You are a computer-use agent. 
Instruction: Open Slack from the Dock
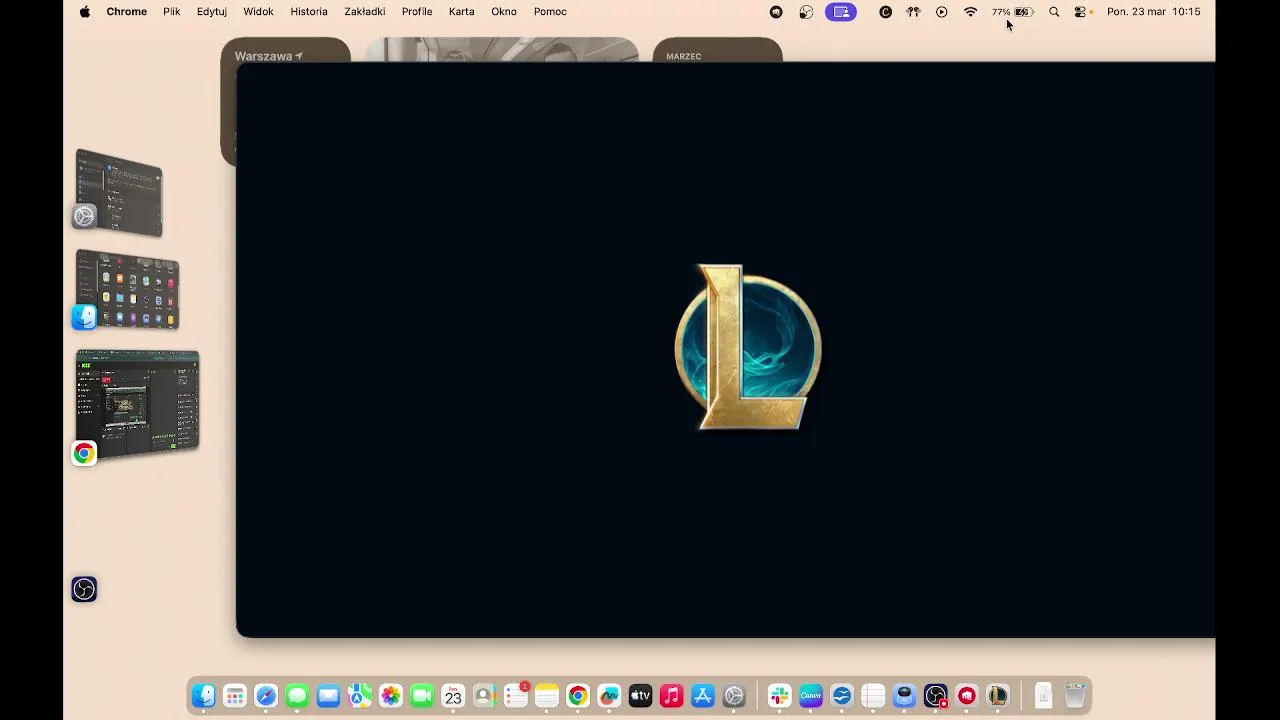[x=780, y=696]
